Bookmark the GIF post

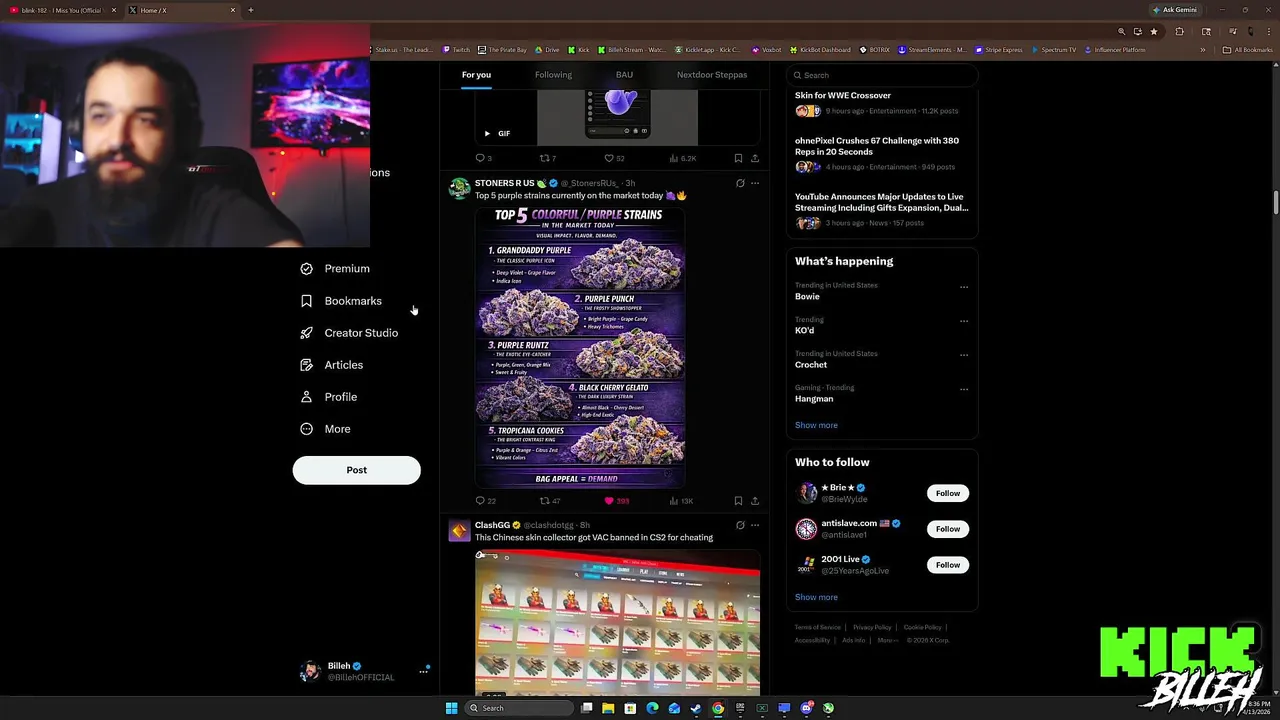coord(738,158)
